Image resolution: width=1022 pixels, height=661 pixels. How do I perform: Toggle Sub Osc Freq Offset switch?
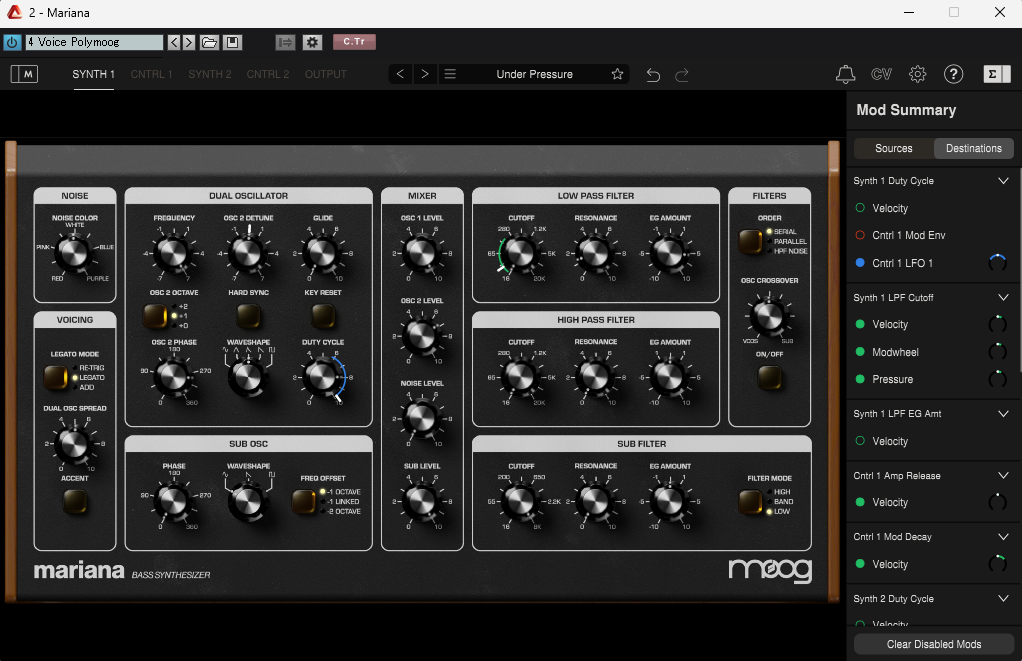pos(304,501)
